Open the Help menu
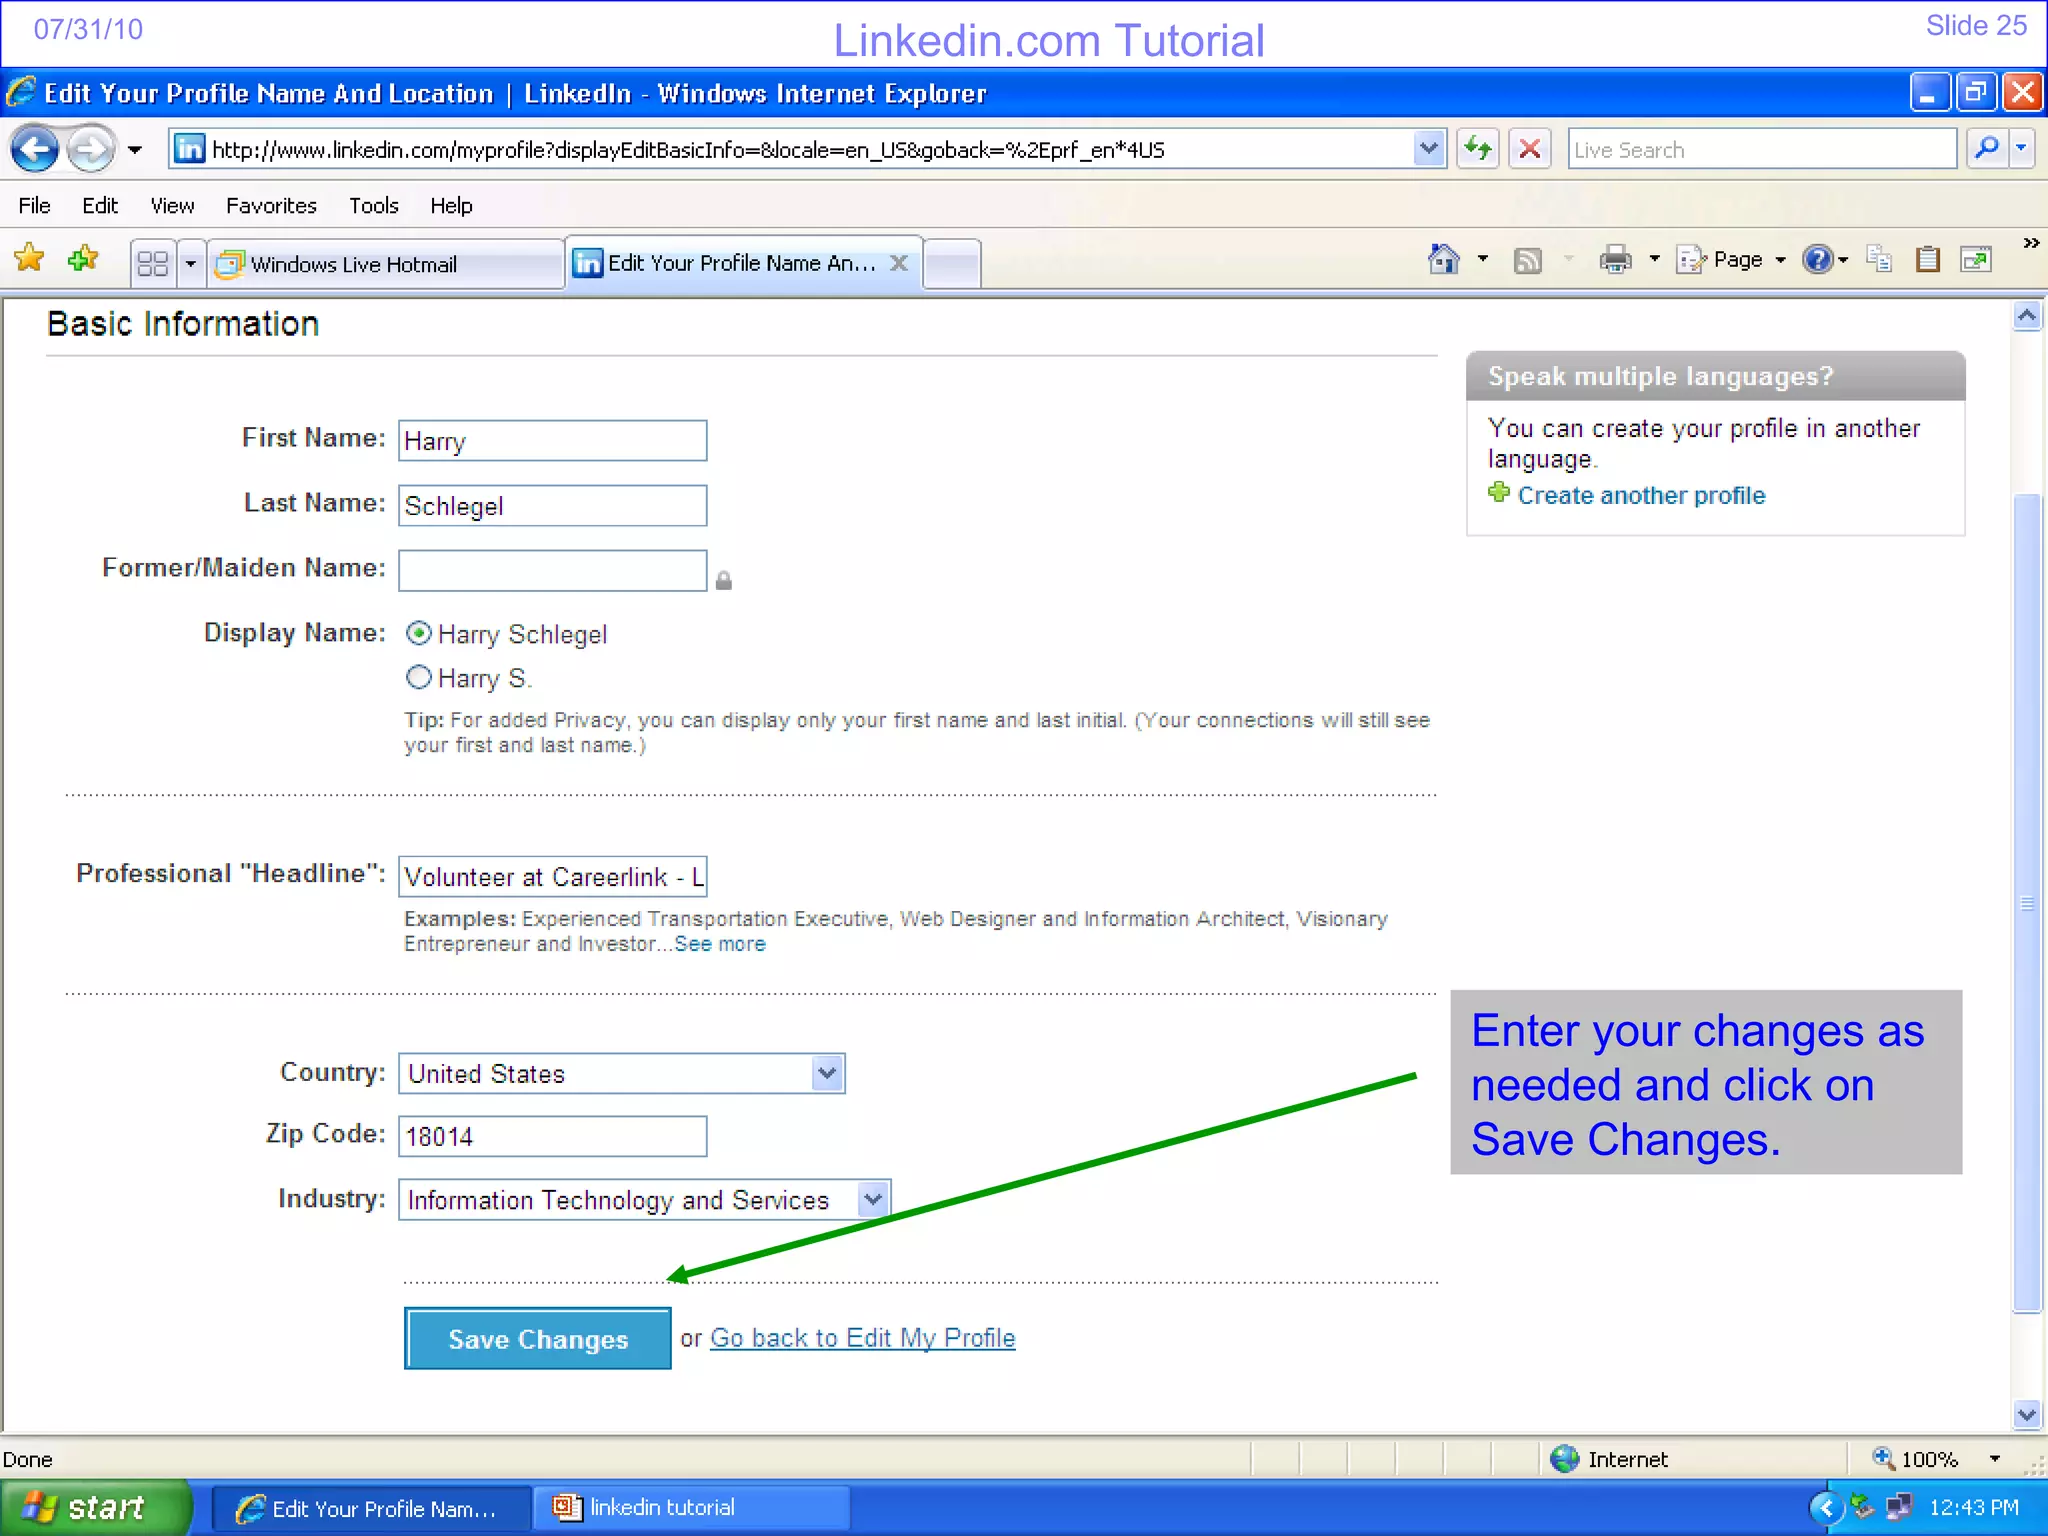2048x1536 pixels. [x=451, y=206]
